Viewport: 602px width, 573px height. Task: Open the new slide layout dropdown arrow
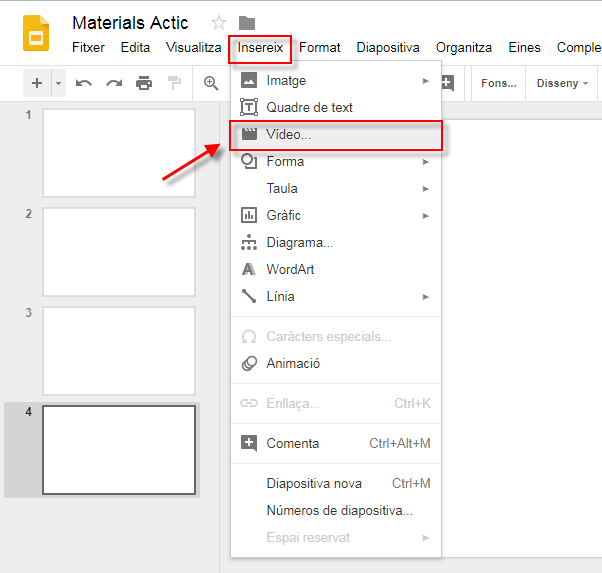58,83
